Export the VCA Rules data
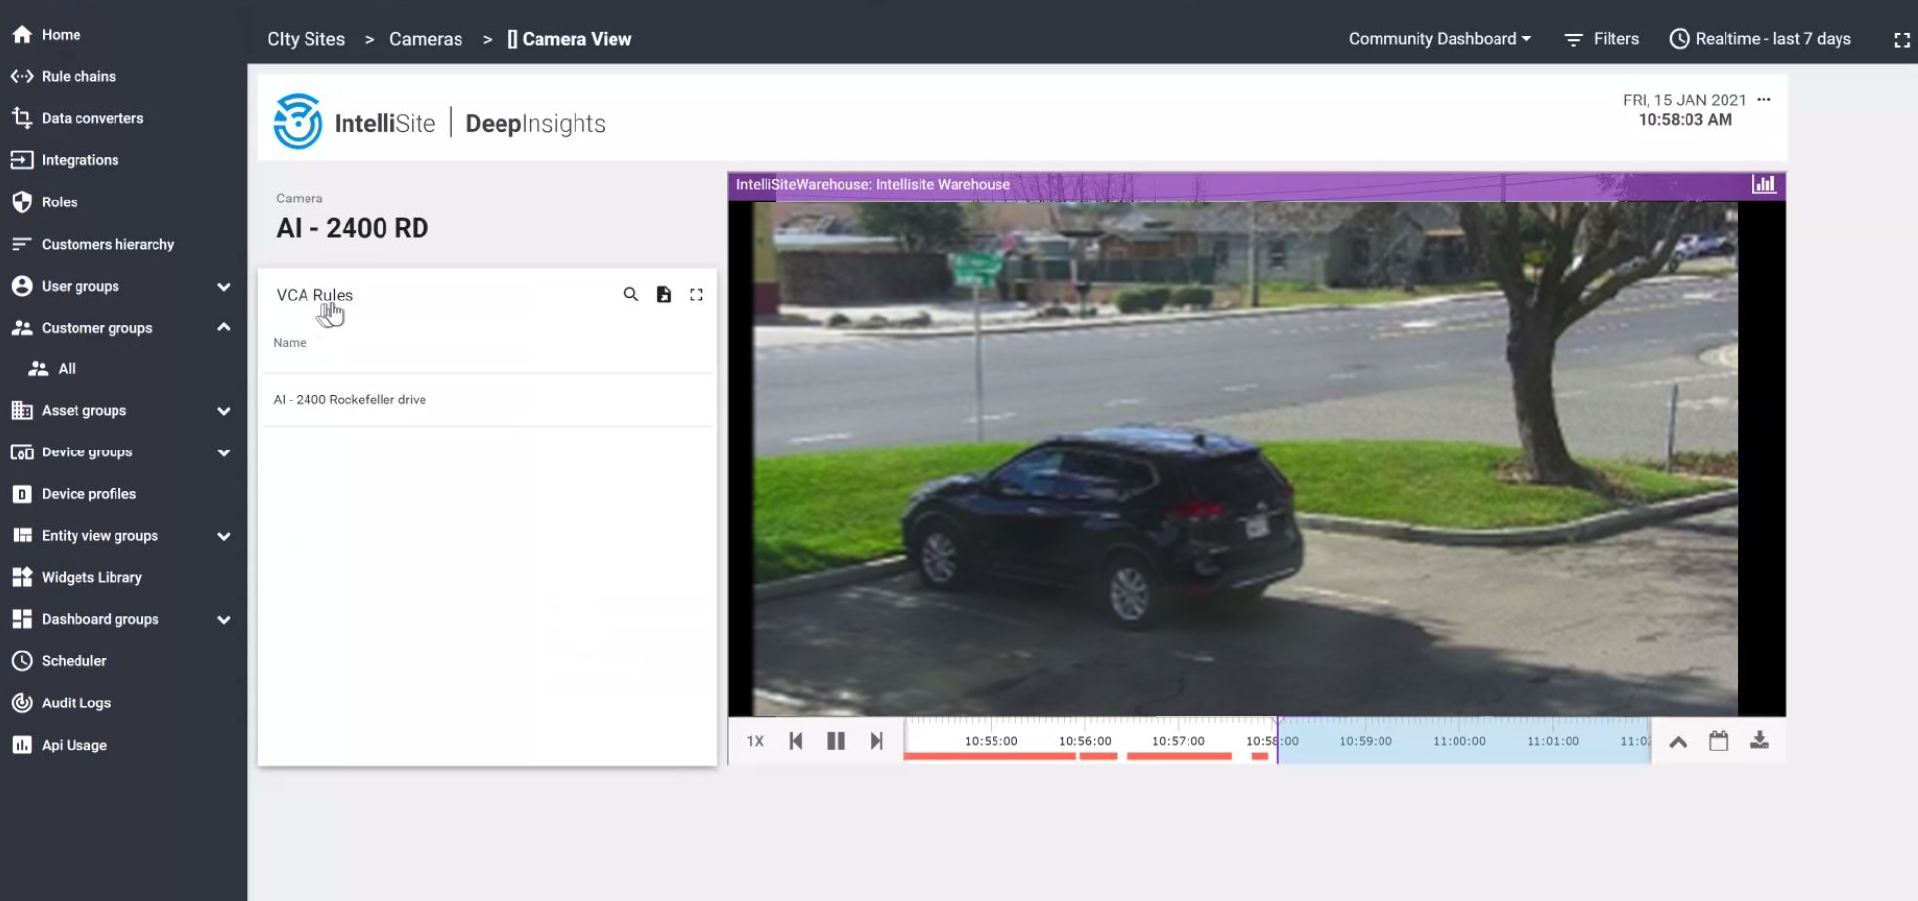 pyautogui.click(x=664, y=294)
